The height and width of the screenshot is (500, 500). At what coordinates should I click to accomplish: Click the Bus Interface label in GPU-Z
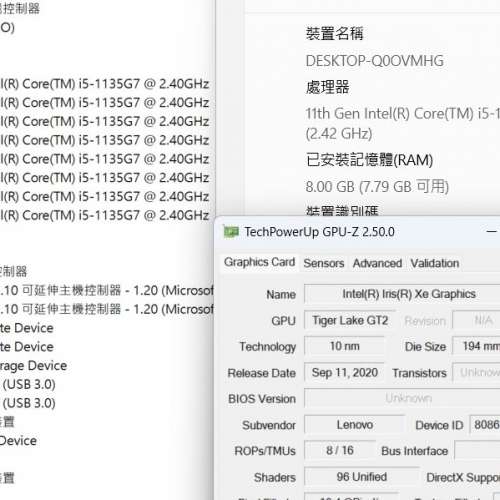point(415,451)
